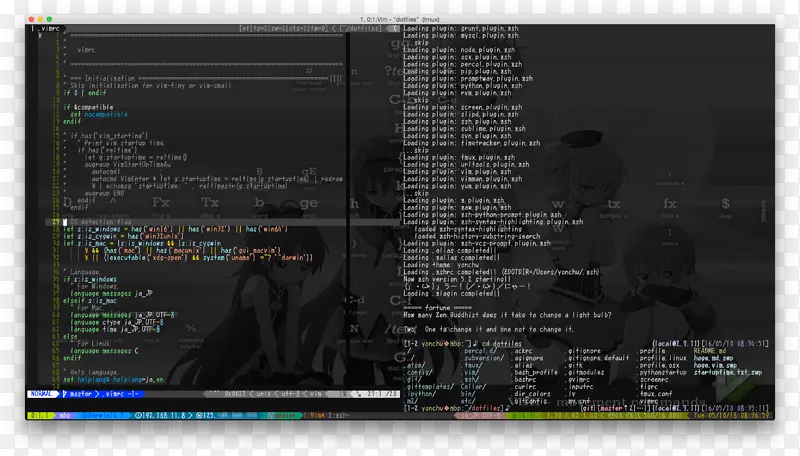Viewport: 800px width, 456px height.
Task: Click the yellow minimize window button
Action: tap(40, 19)
